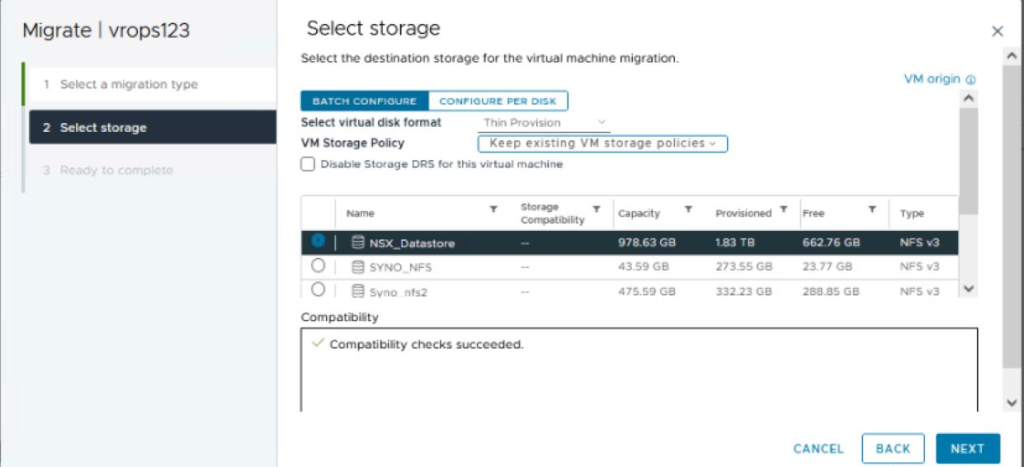
Task: Close the Migrate dialog with X
Action: [x=997, y=31]
